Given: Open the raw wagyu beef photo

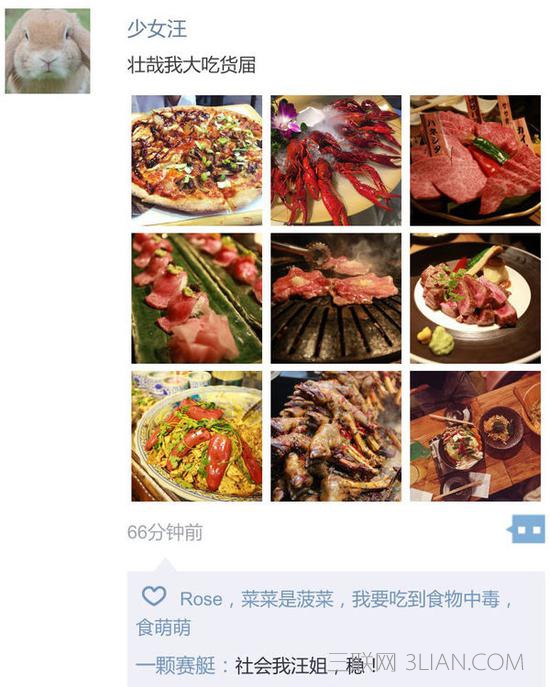Looking at the screenshot, I should pyautogui.click(x=475, y=160).
